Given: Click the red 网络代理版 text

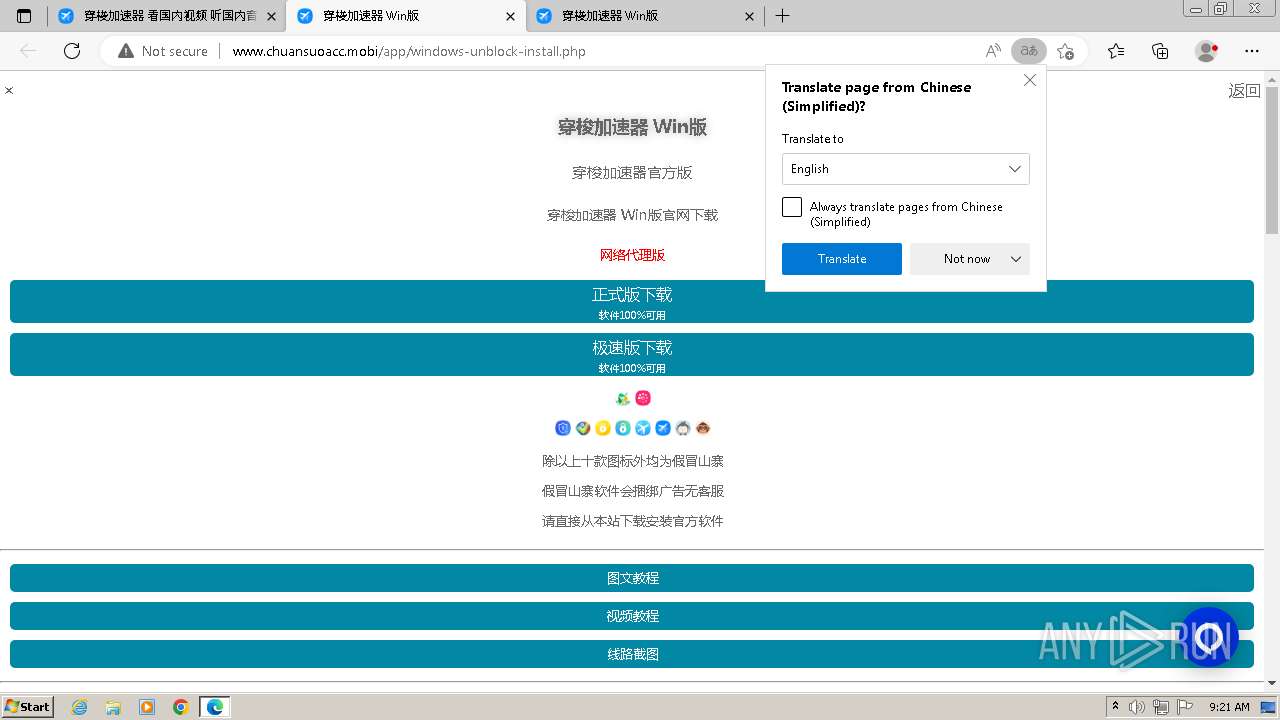Looking at the screenshot, I should (632, 255).
